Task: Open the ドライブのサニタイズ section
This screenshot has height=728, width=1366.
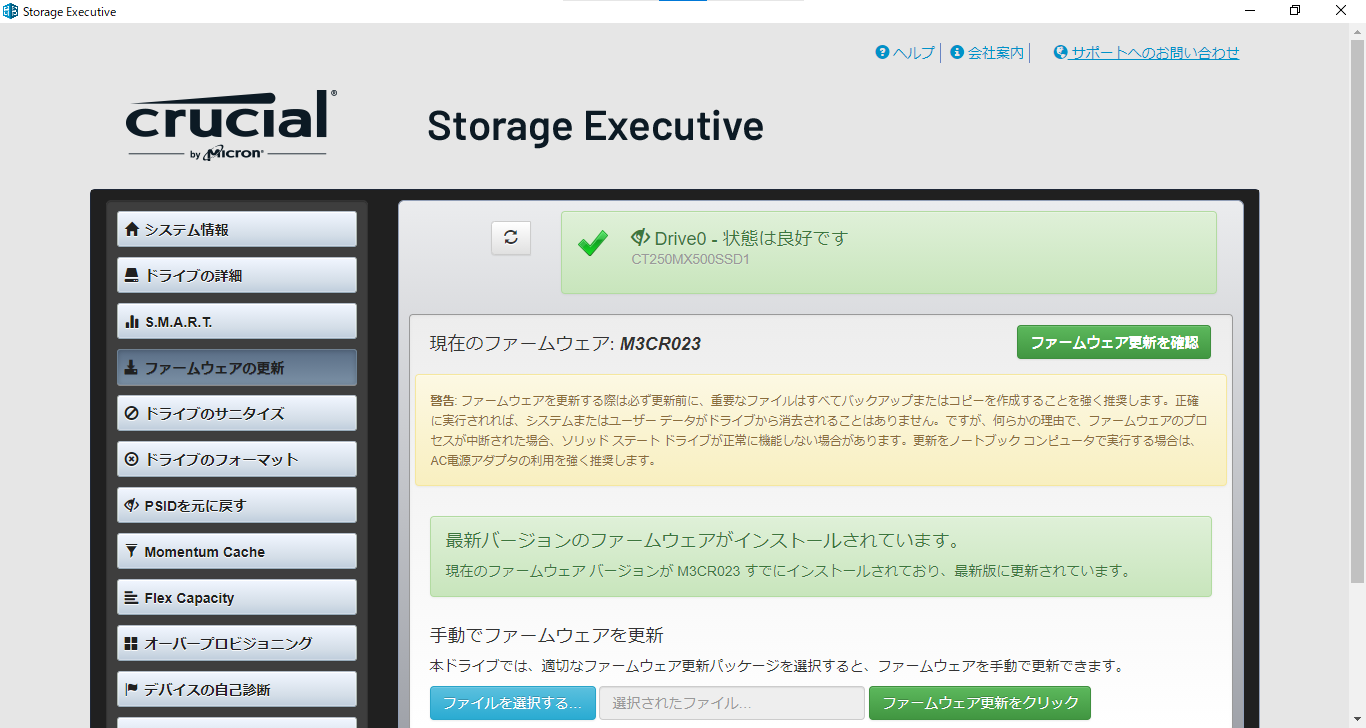Action: tap(237, 413)
